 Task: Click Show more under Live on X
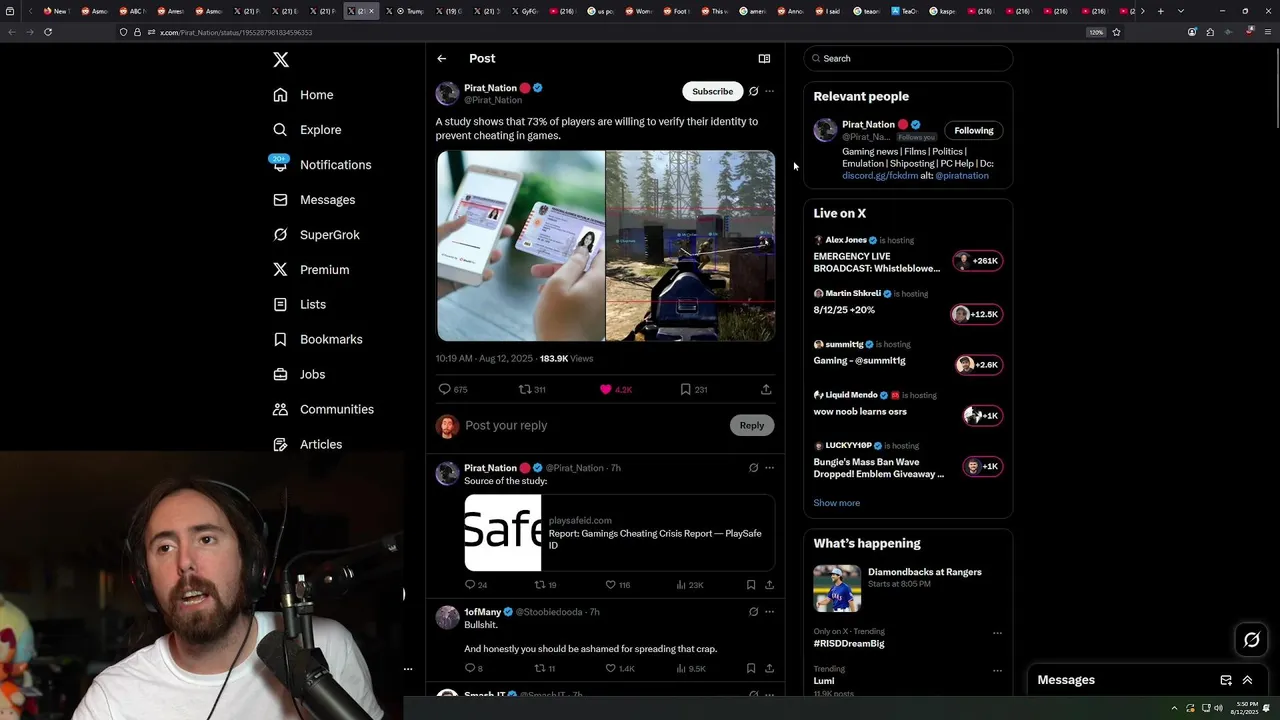[x=836, y=503]
